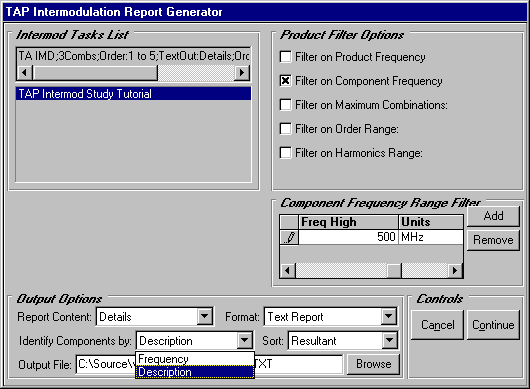The width and height of the screenshot is (530, 389).
Task: Click the left scroll arrow in the tasks list
Action: click(x=24, y=72)
